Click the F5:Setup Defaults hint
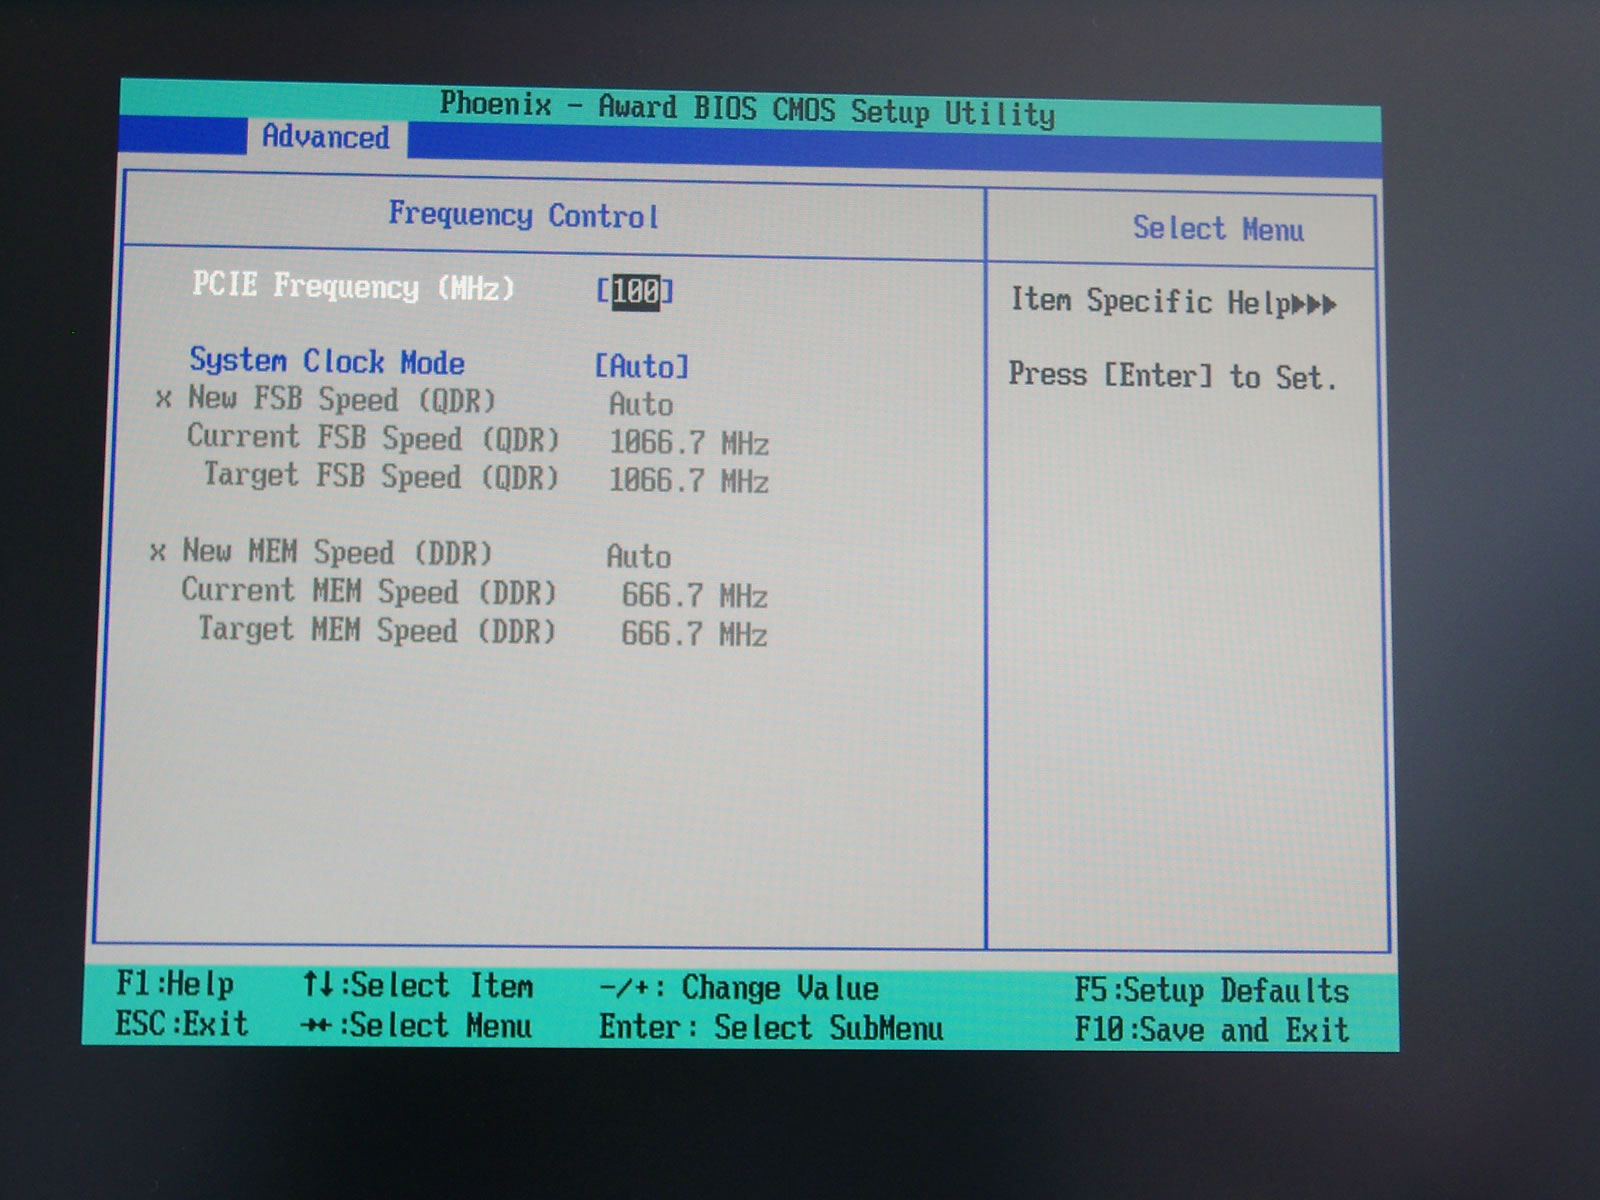Screen dimensions: 1600x1200 tap(1212, 991)
